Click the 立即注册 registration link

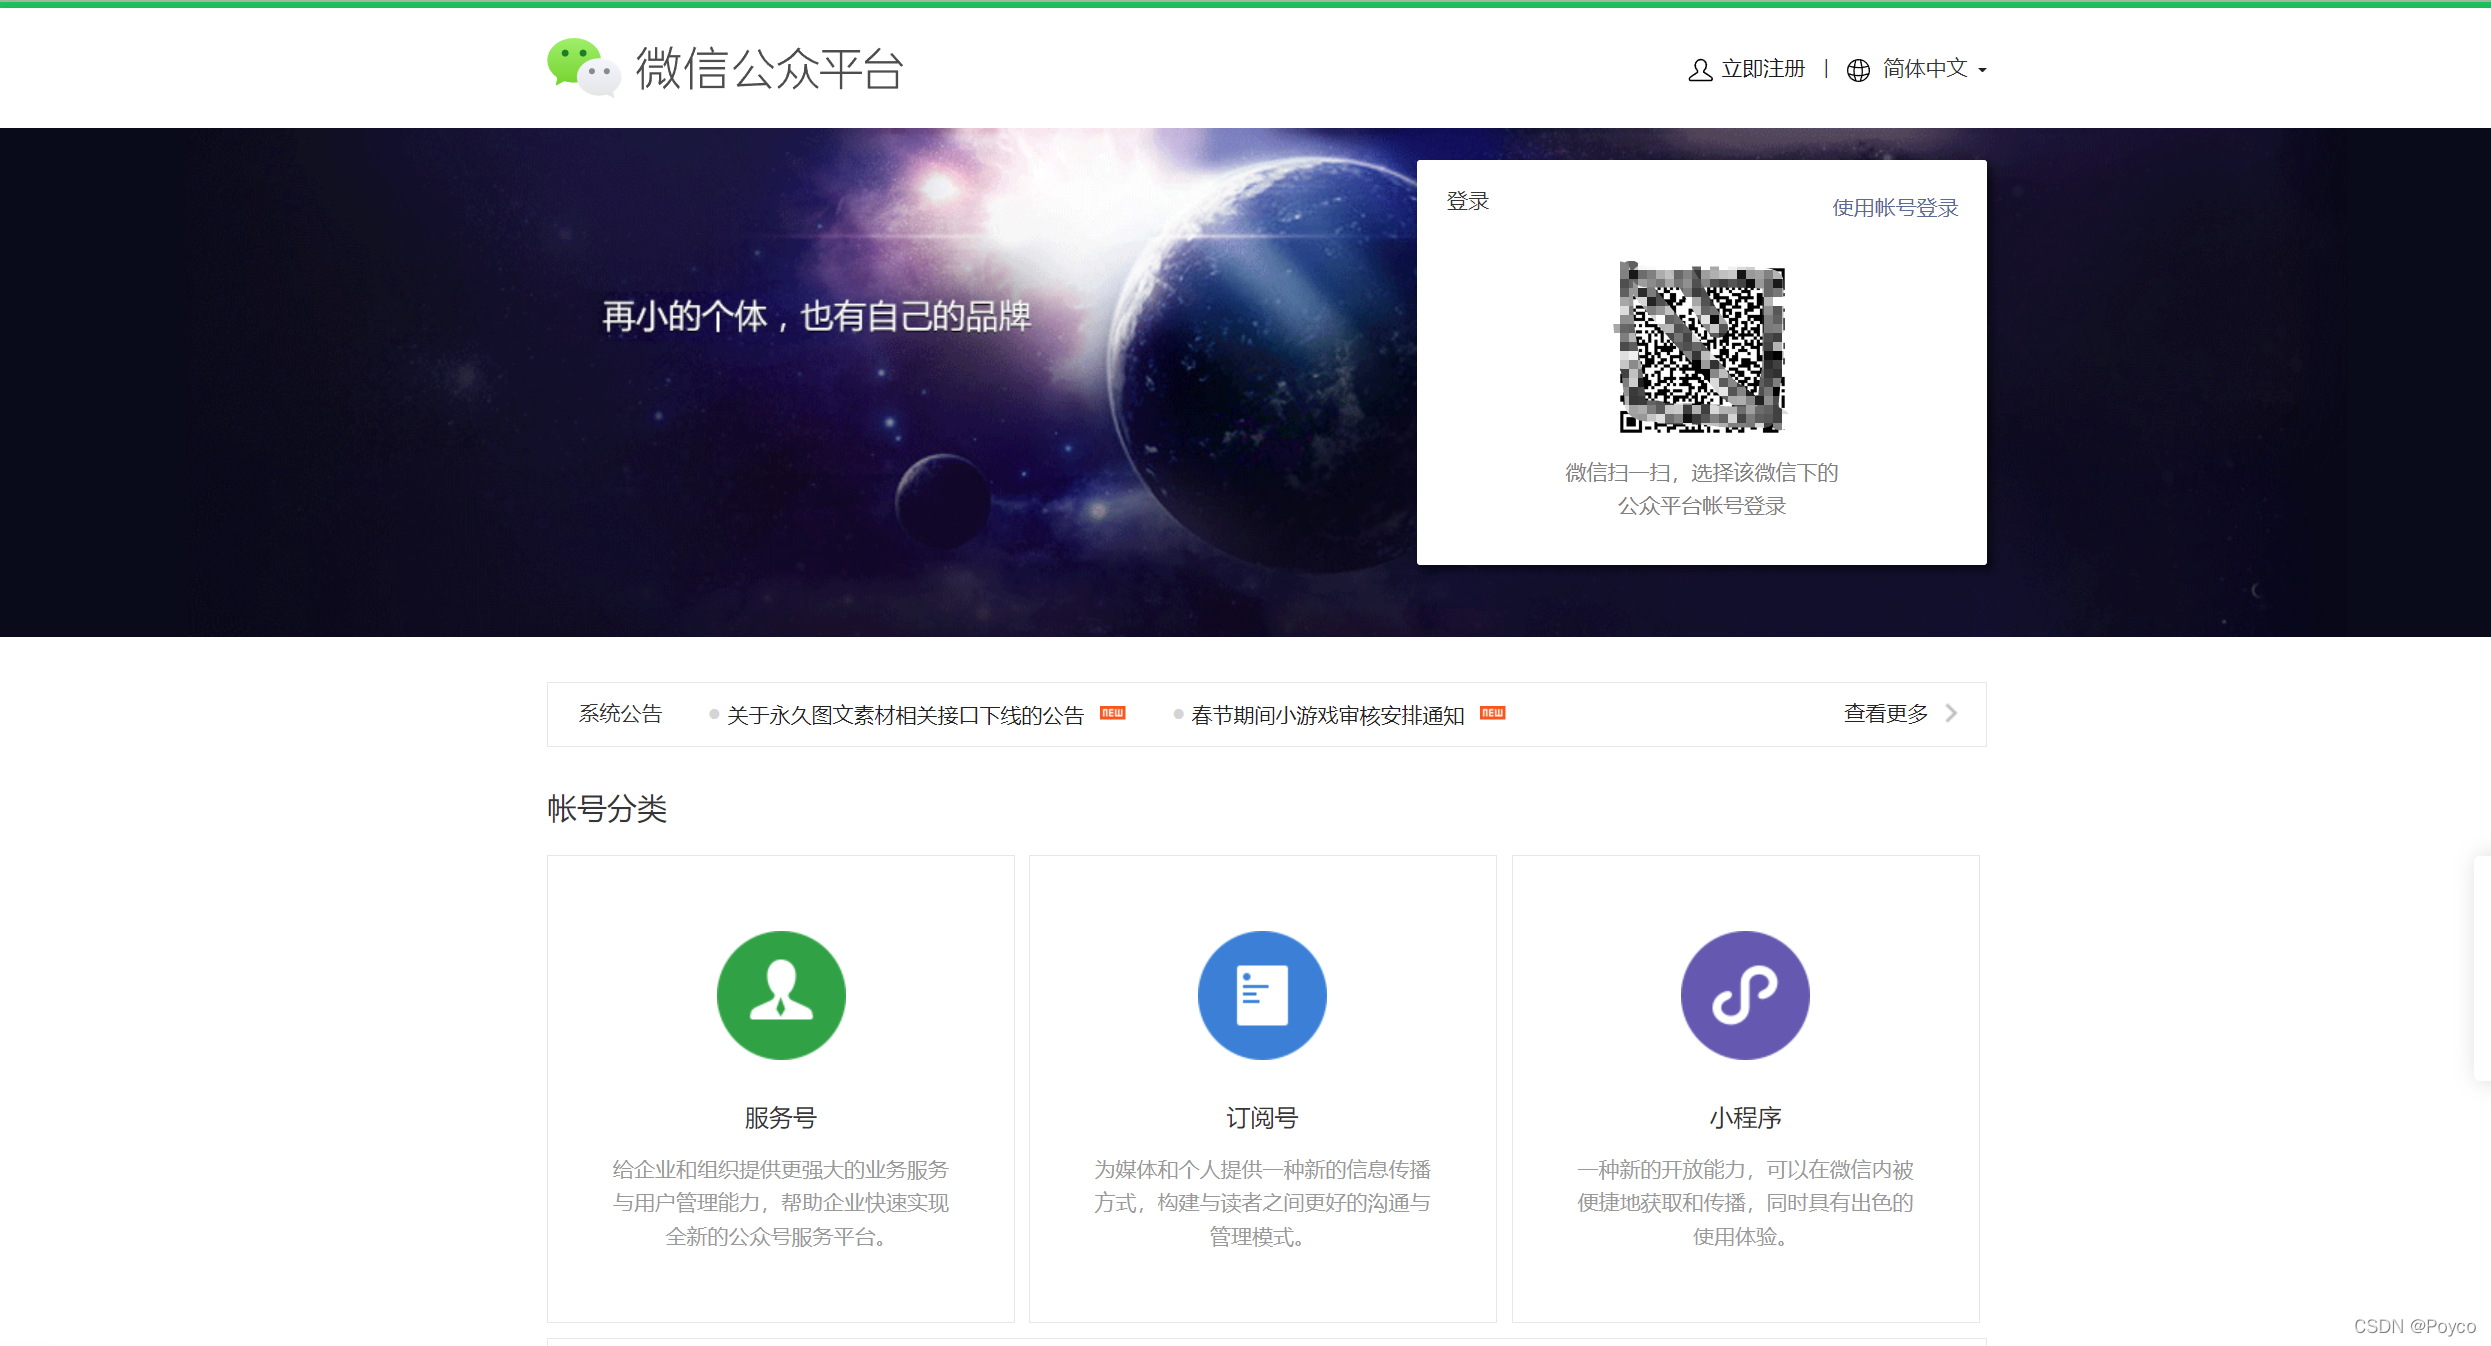tap(1762, 68)
